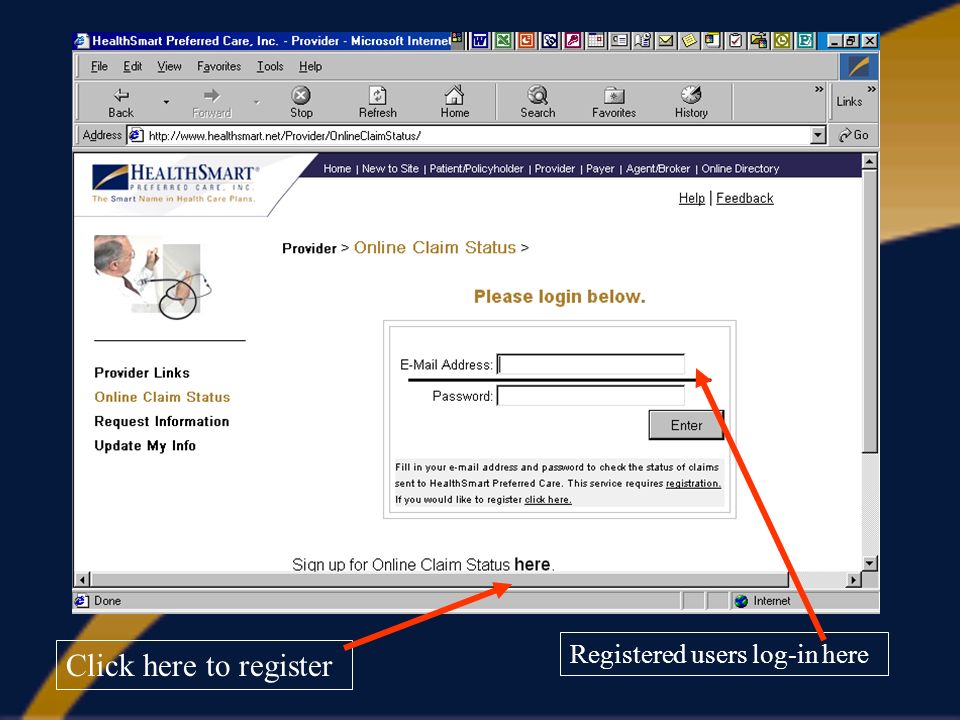The height and width of the screenshot is (720, 960).
Task: Select Online Claim Status in sidebar
Action: (x=162, y=397)
